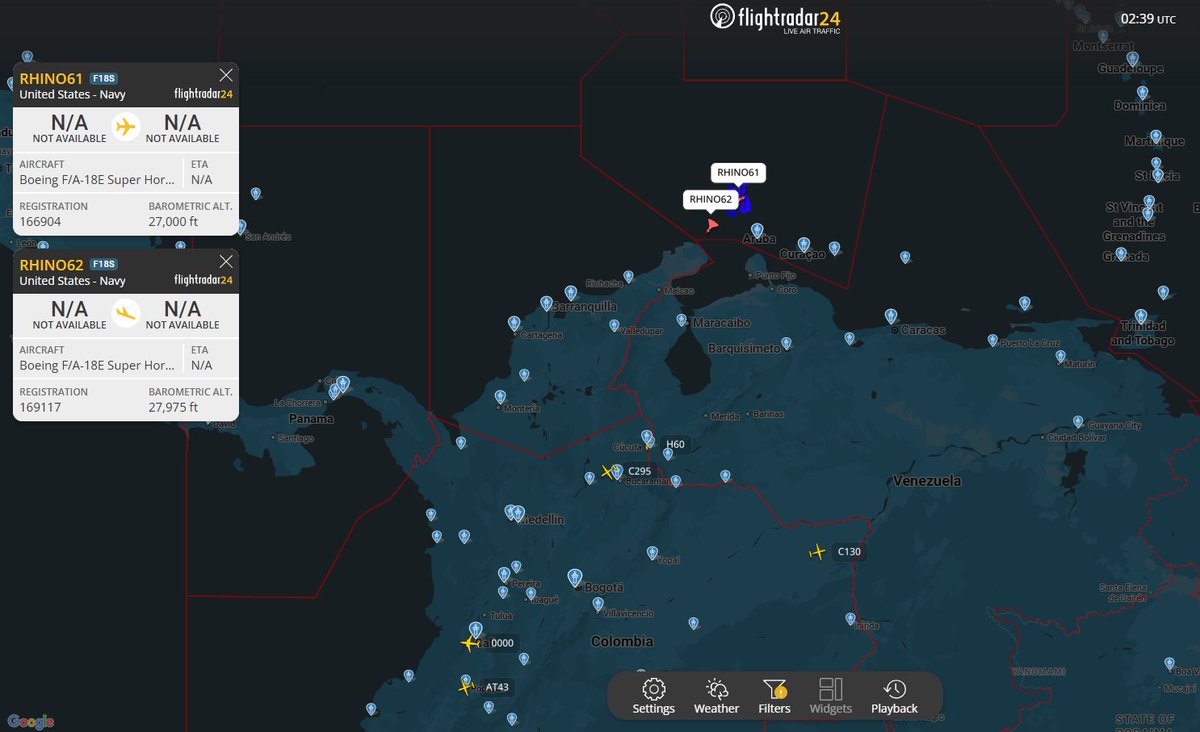The height and width of the screenshot is (732, 1200).
Task: Click the Venezuela country label
Action: 927,481
